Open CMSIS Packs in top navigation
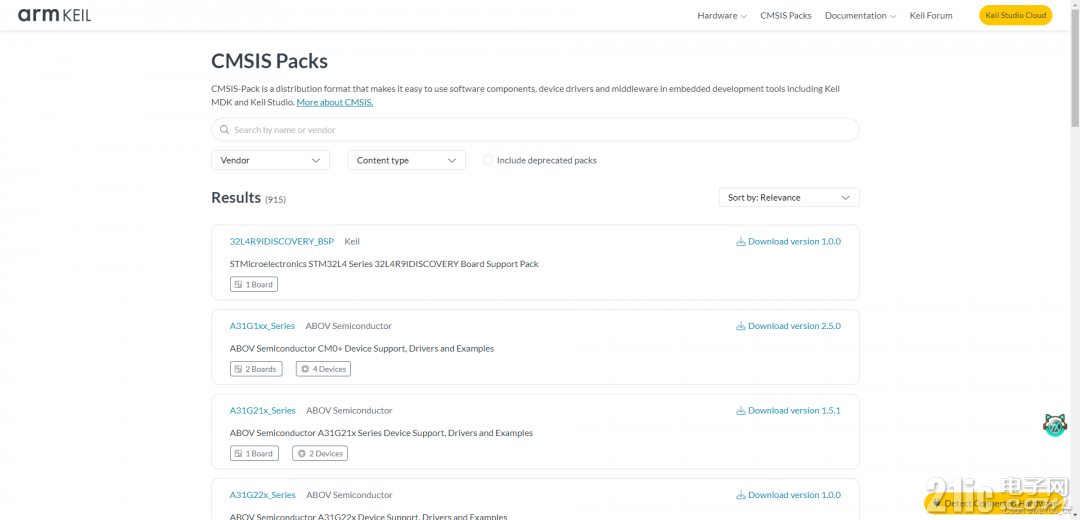1080x520 pixels. 786,15
